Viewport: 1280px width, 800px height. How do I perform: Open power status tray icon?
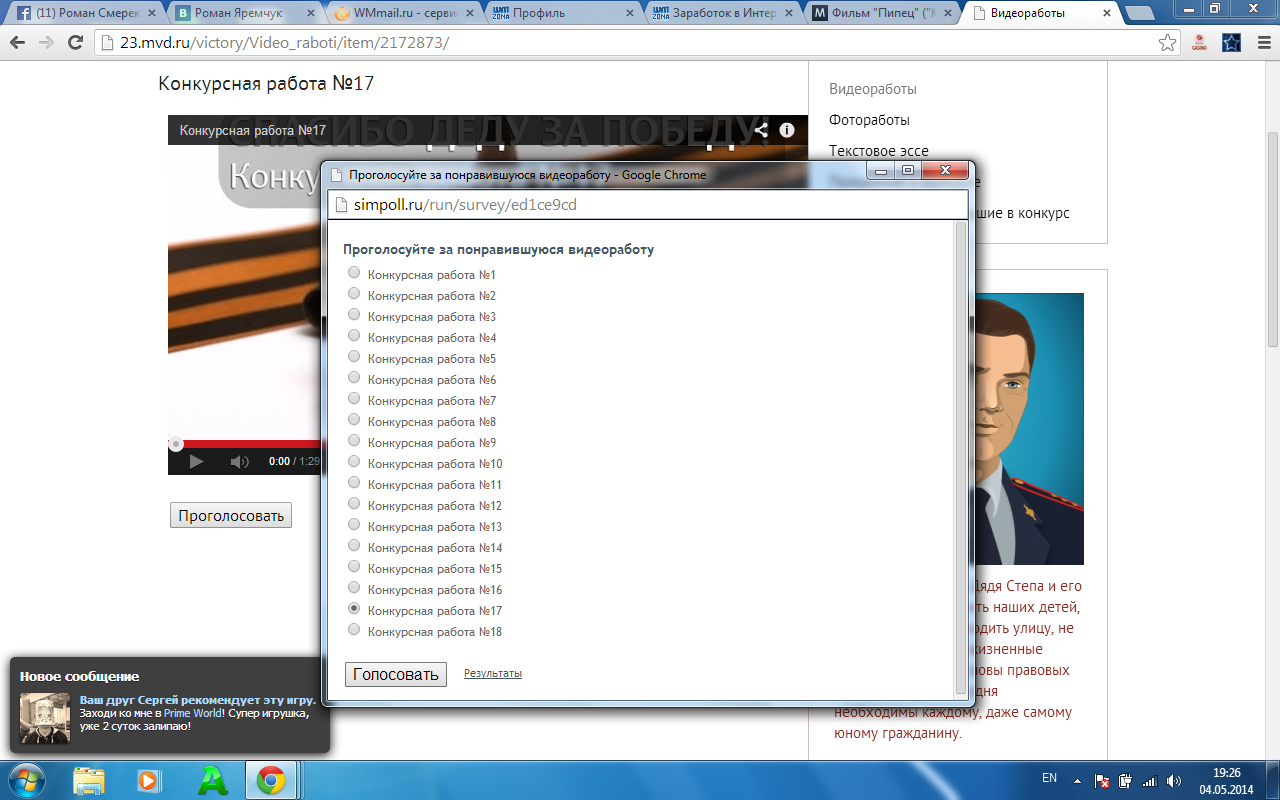pyautogui.click(x=1125, y=780)
